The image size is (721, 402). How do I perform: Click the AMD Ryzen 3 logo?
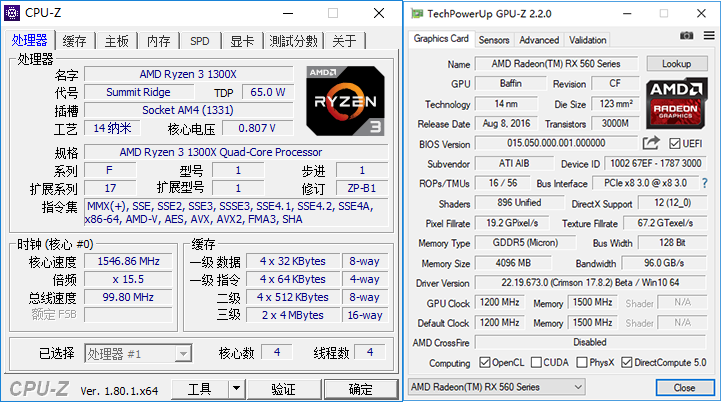coord(345,101)
